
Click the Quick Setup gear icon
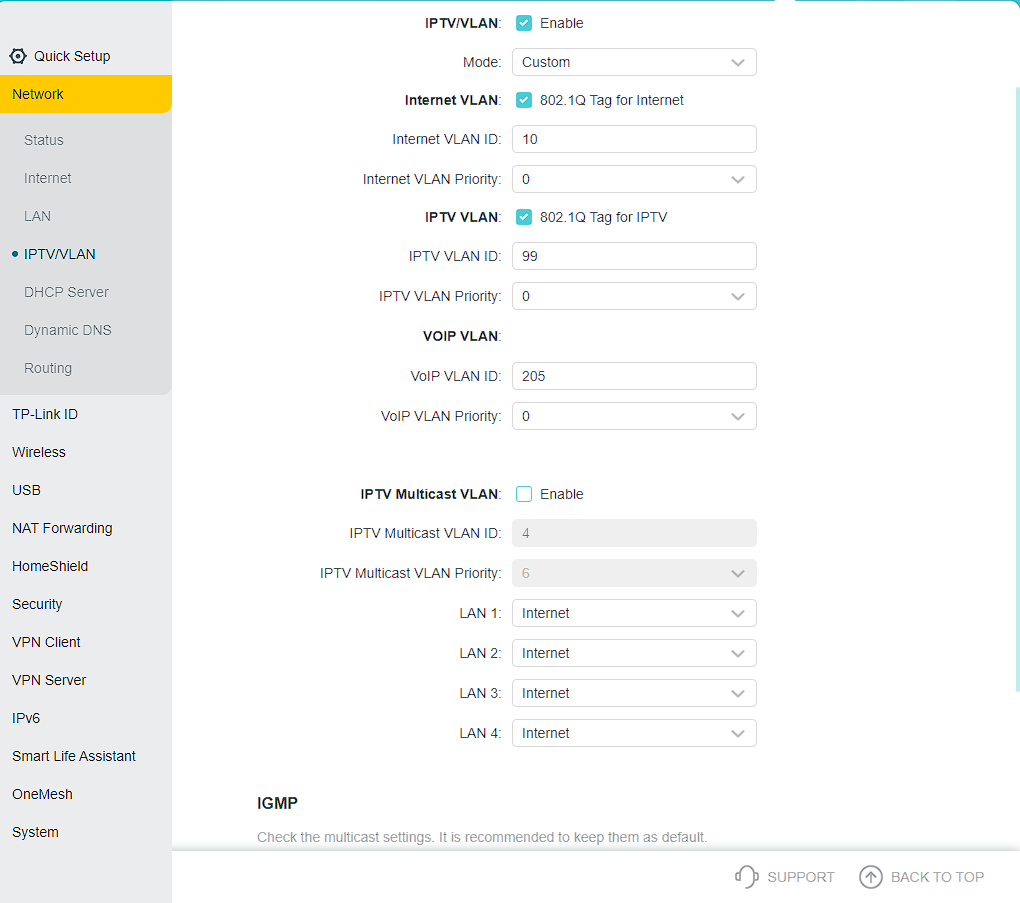18,56
